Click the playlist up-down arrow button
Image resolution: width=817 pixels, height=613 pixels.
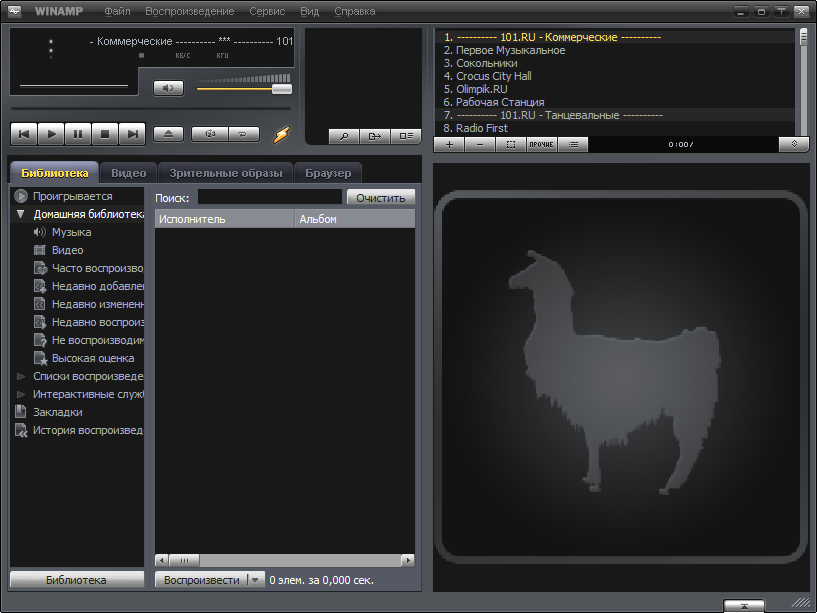pyautogui.click(x=794, y=144)
